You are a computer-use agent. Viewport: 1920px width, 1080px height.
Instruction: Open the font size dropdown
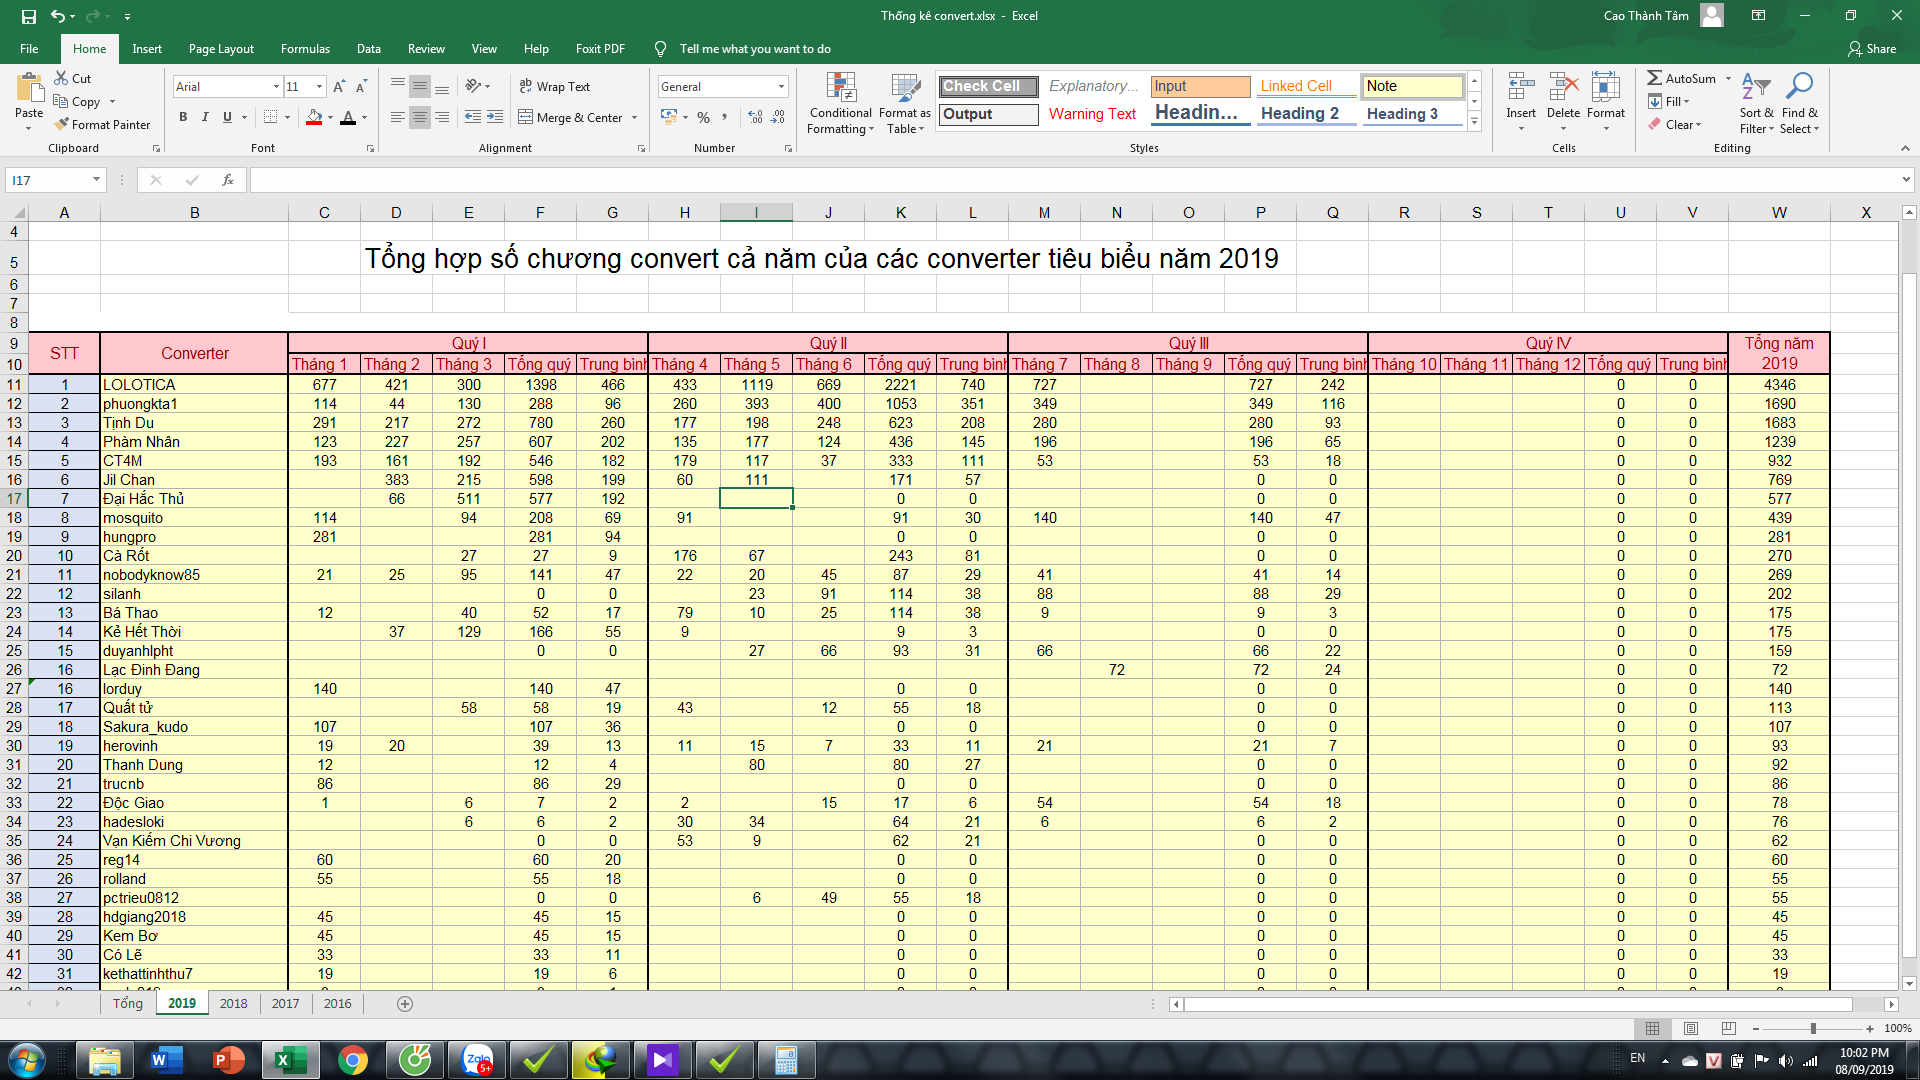pos(319,87)
